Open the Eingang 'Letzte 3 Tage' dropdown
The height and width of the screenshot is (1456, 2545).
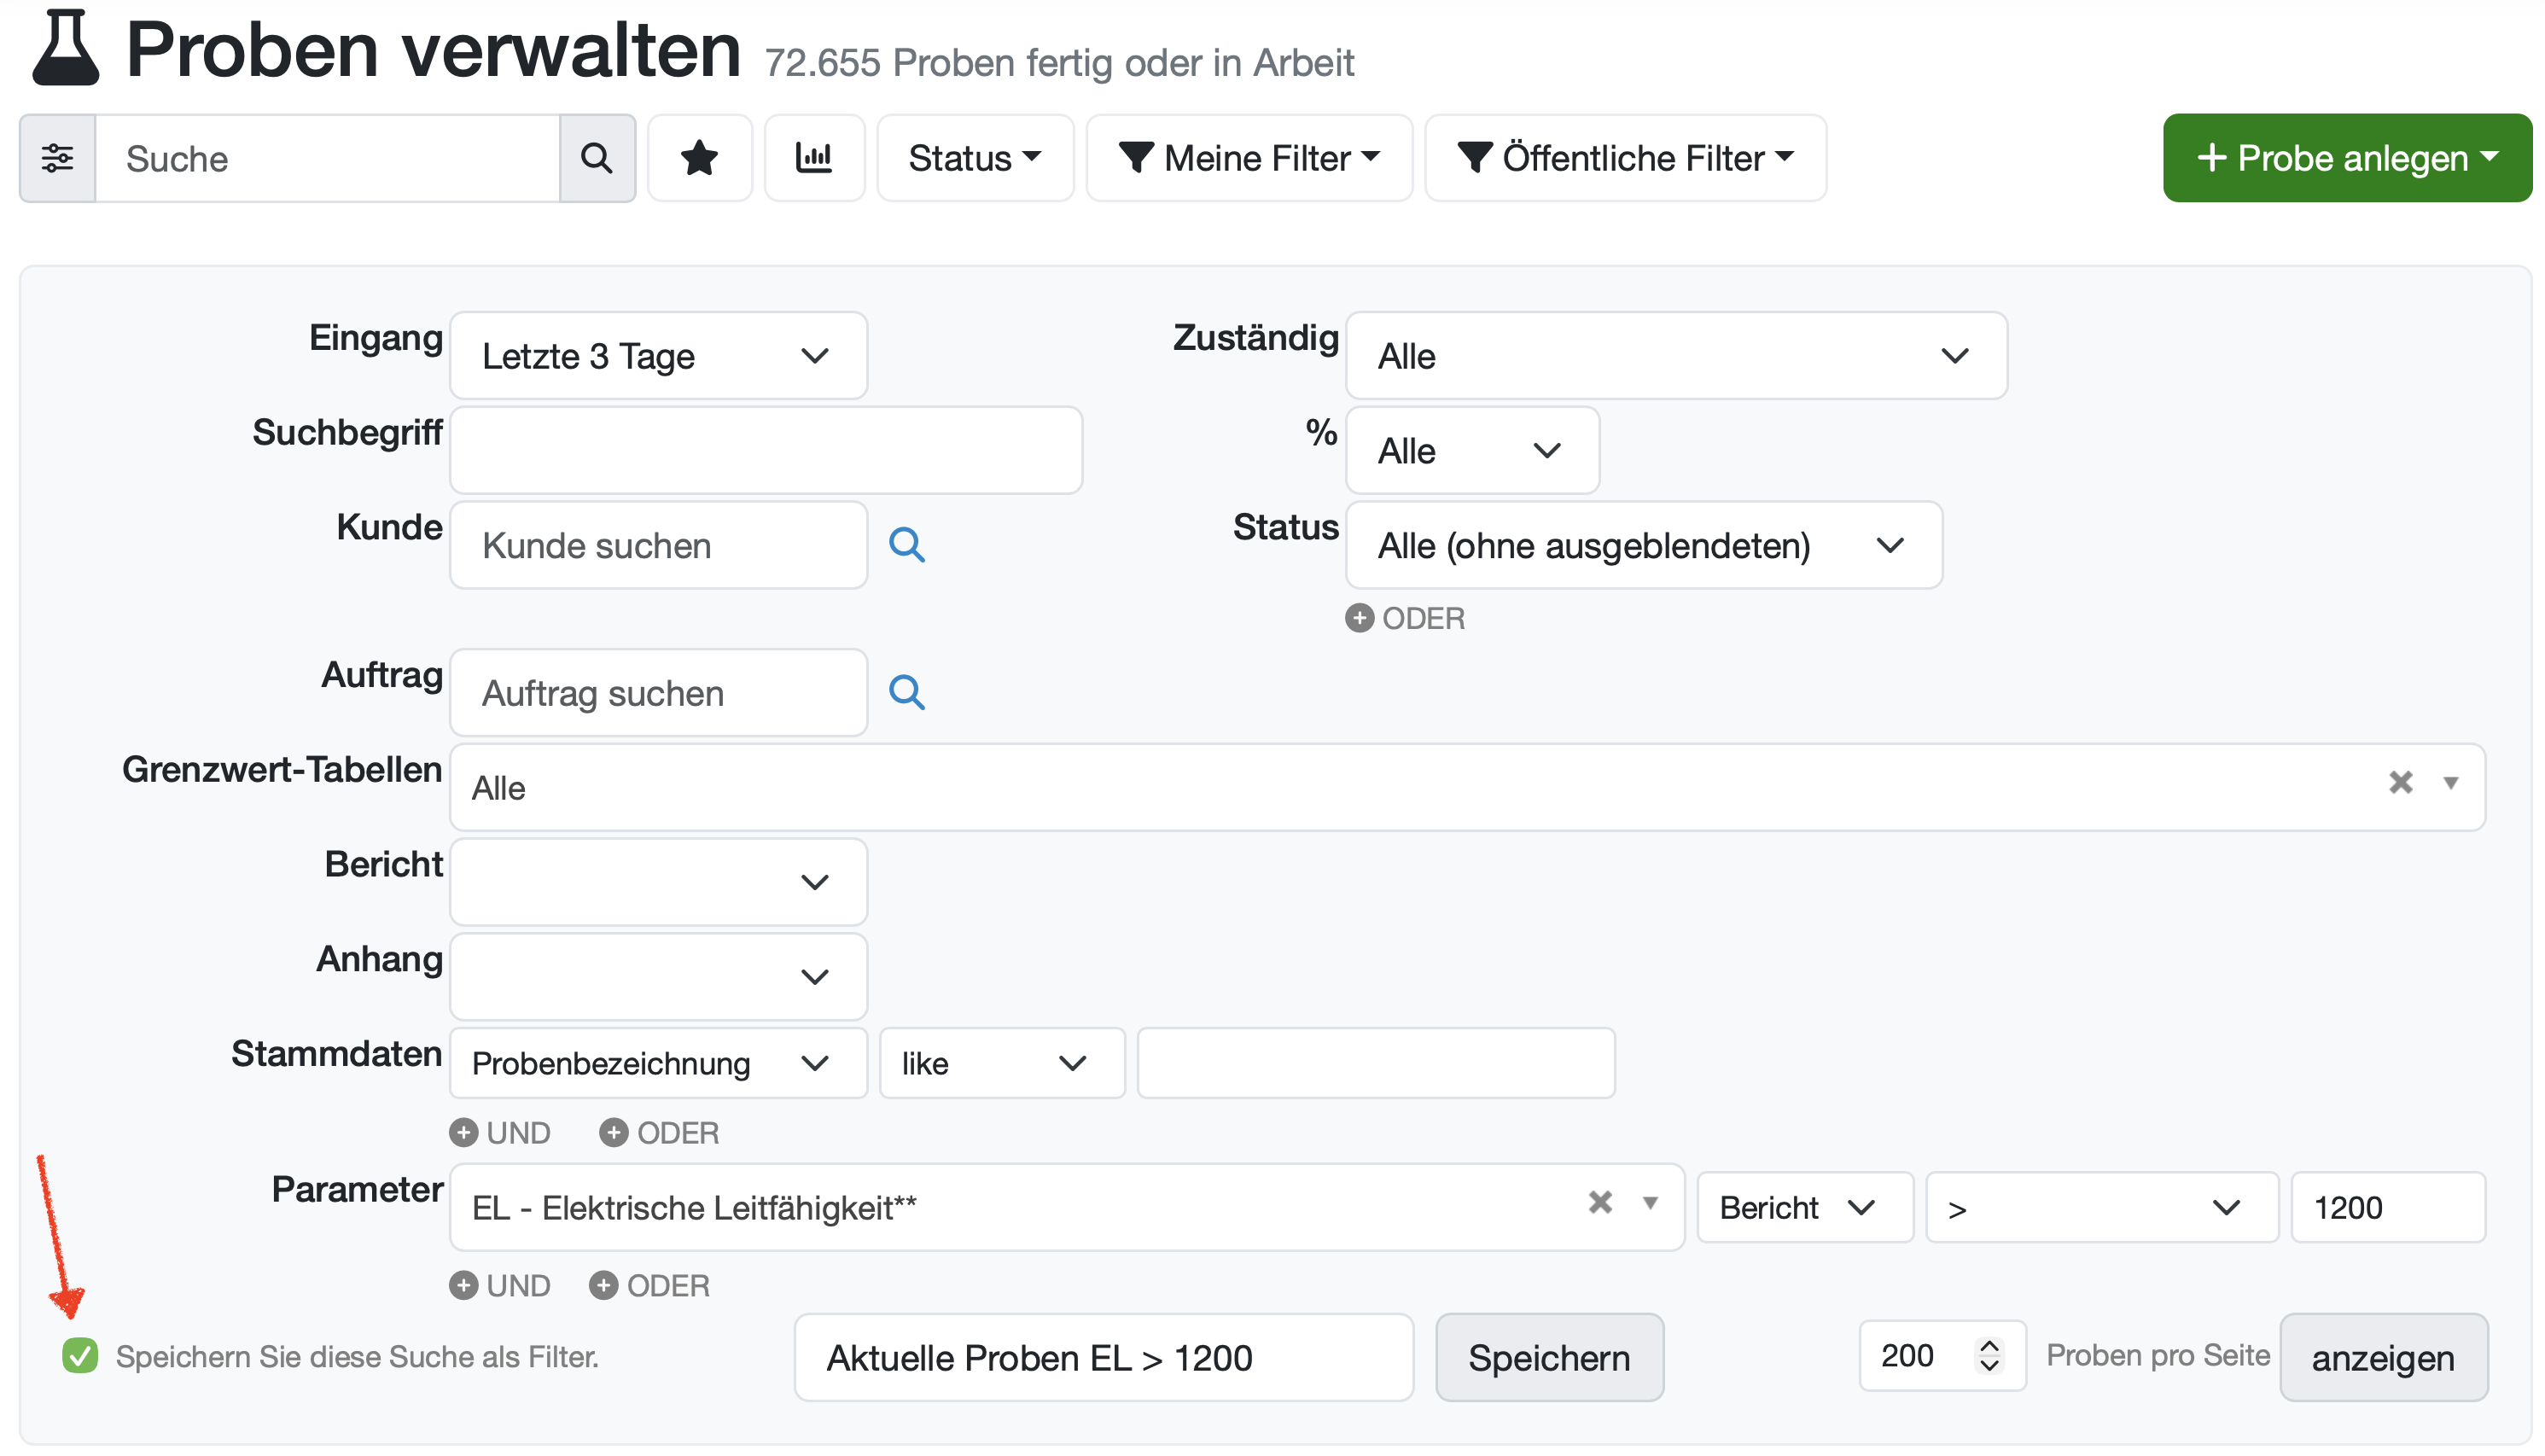[x=658, y=356]
